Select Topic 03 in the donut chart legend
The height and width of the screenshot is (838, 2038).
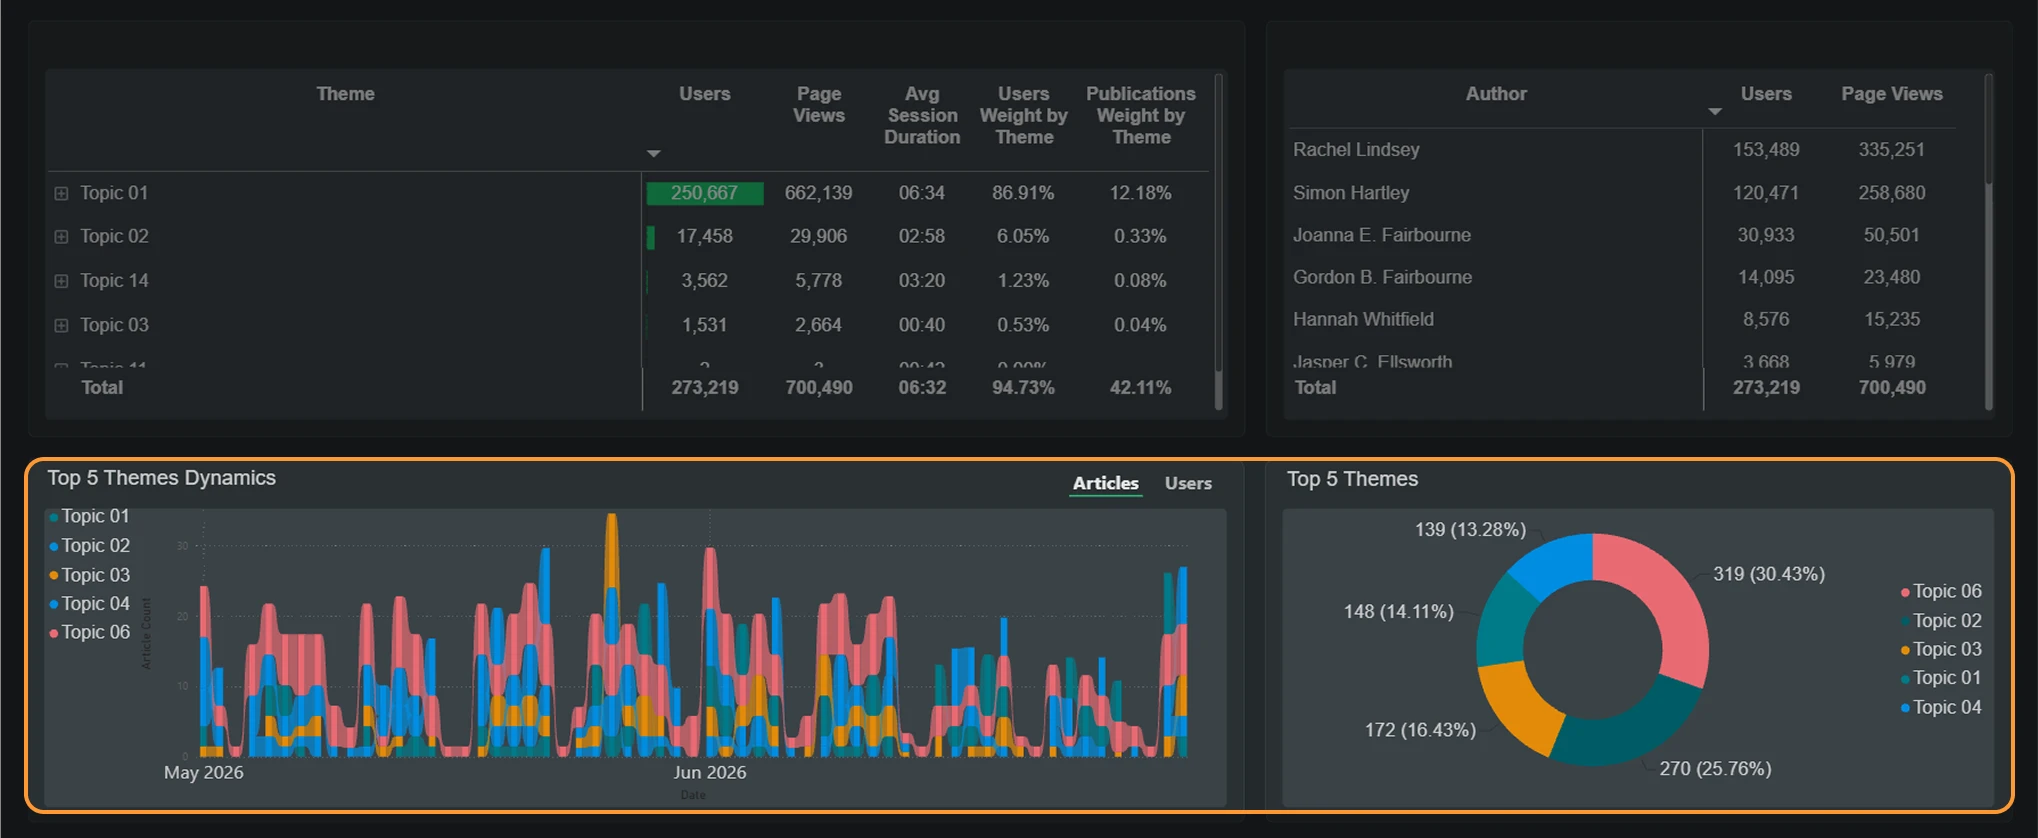[x=1941, y=650]
